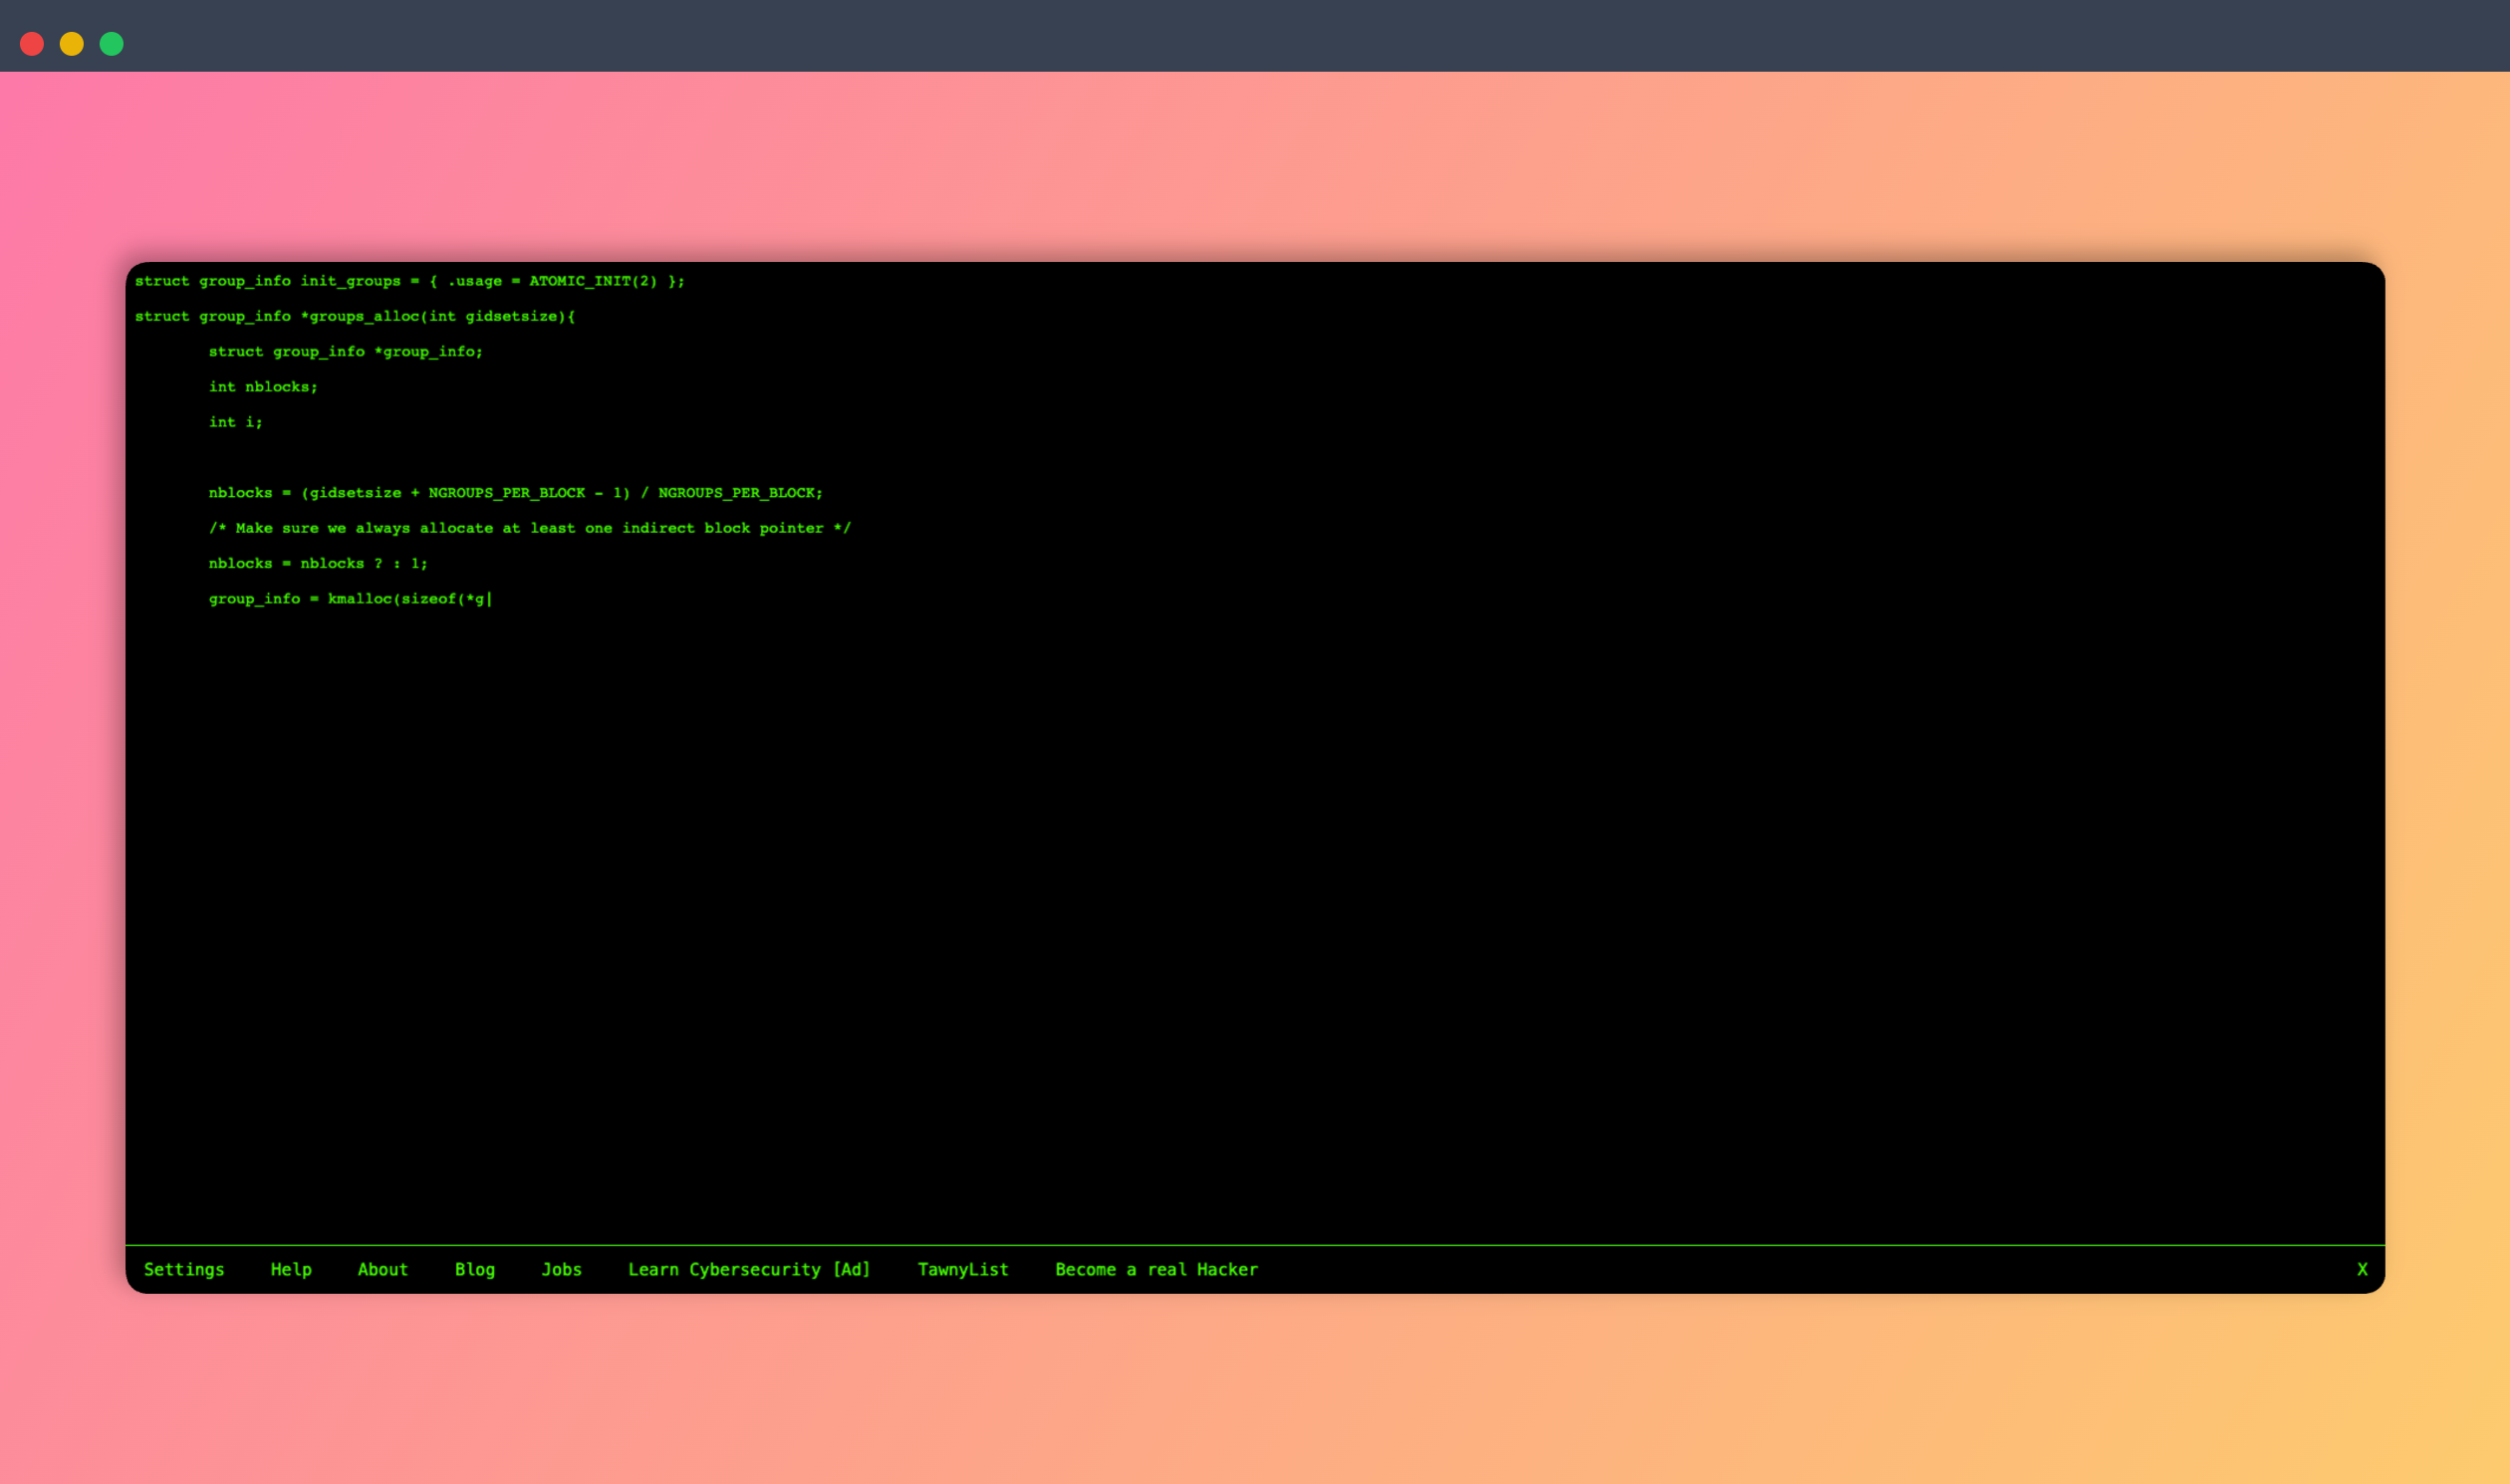This screenshot has width=2510, height=1484.
Task: Click the groups_alloc function declaration line
Action: tap(355, 316)
